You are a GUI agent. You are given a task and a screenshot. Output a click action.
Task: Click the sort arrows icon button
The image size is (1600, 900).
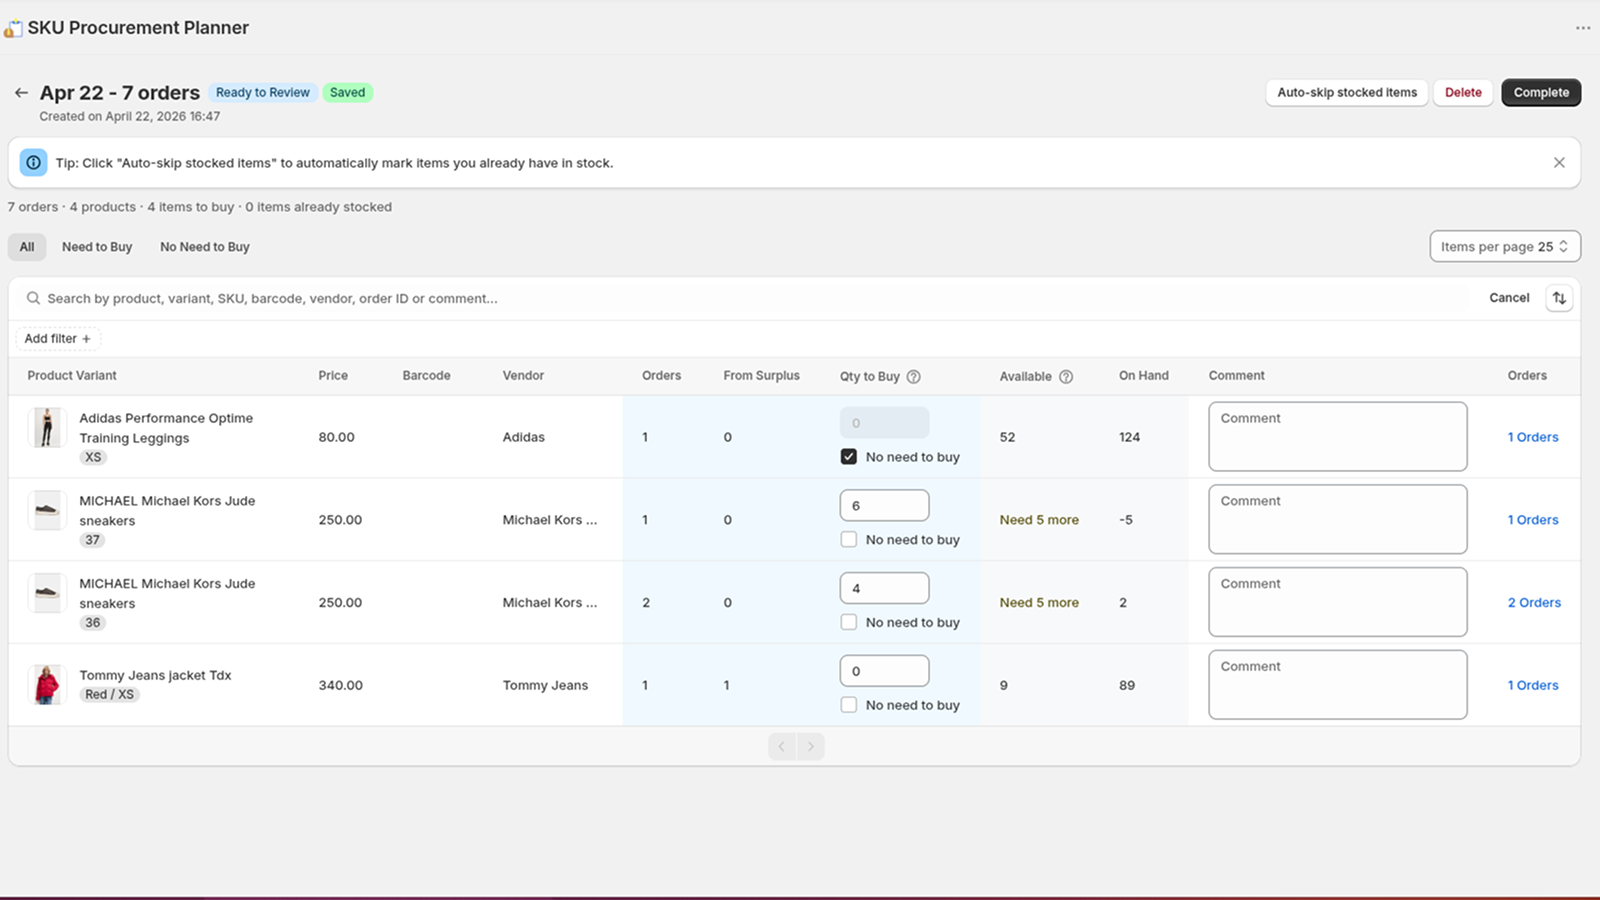click(1559, 298)
